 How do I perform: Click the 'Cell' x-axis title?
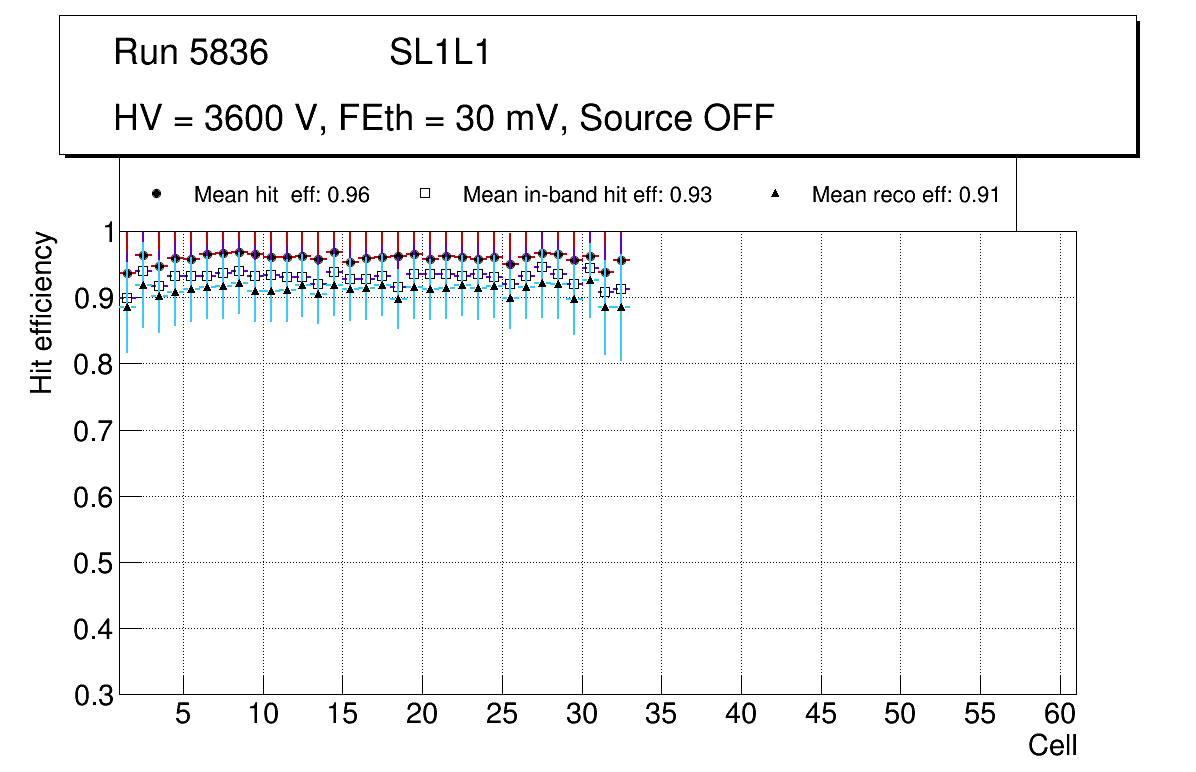point(1052,745)
